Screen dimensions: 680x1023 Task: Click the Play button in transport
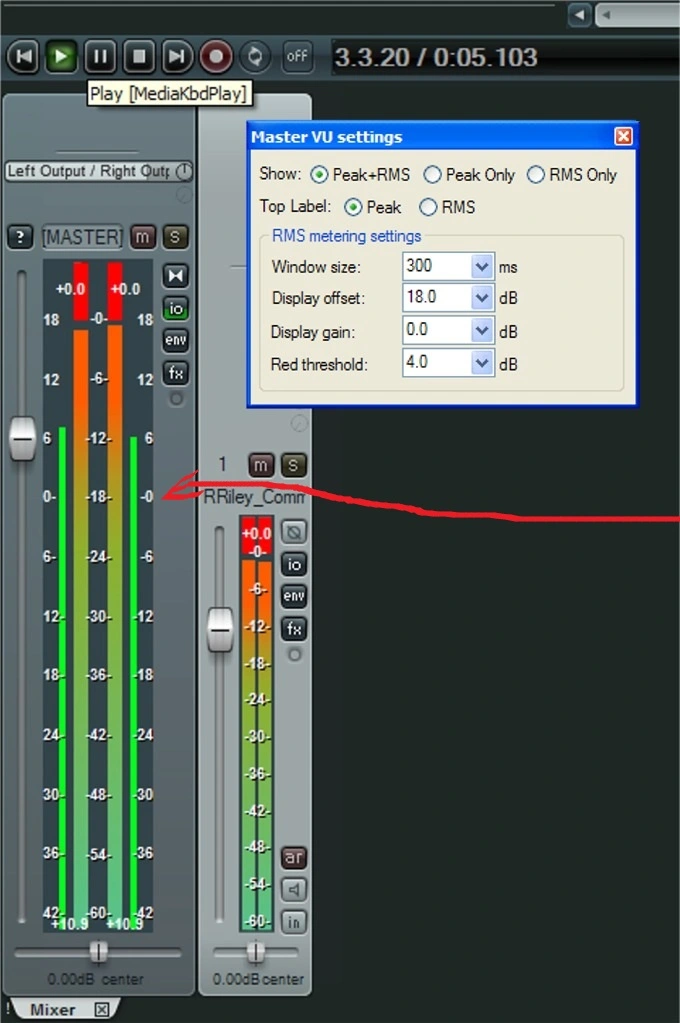(x=62, y=56)
